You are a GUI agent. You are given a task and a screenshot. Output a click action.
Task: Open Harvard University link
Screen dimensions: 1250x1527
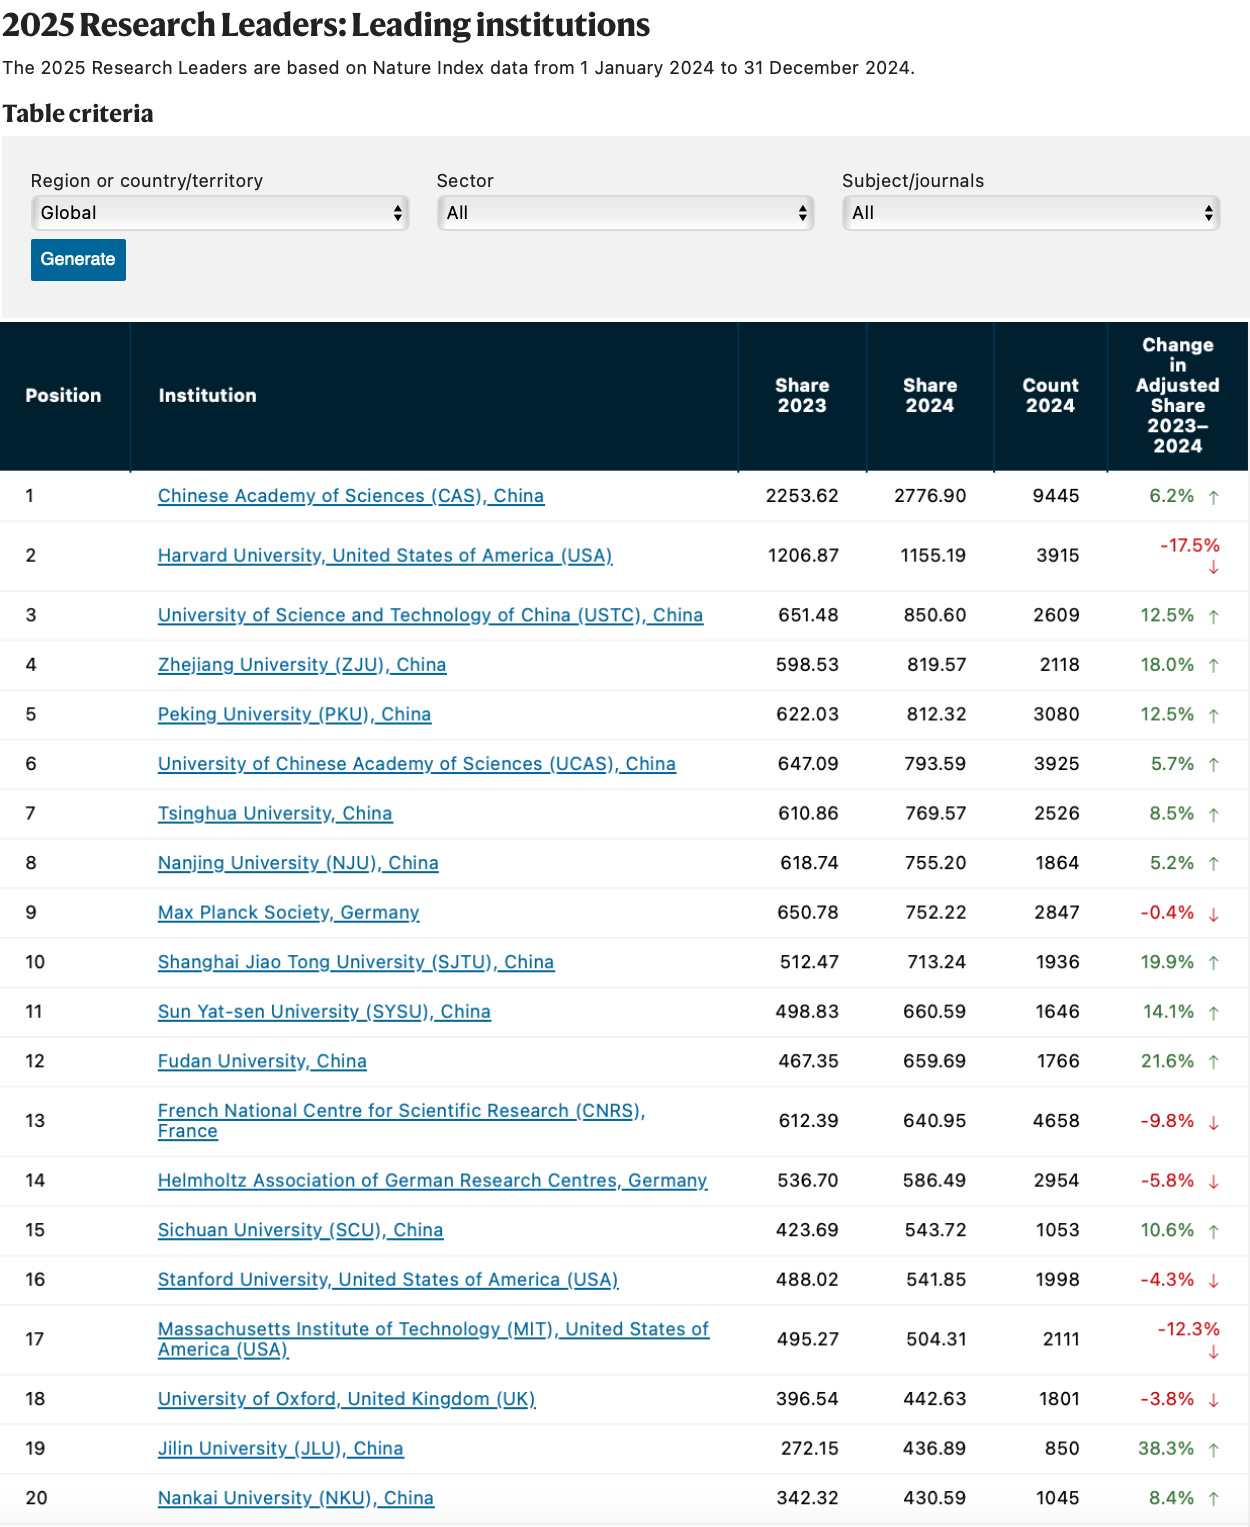click(385, 556)
